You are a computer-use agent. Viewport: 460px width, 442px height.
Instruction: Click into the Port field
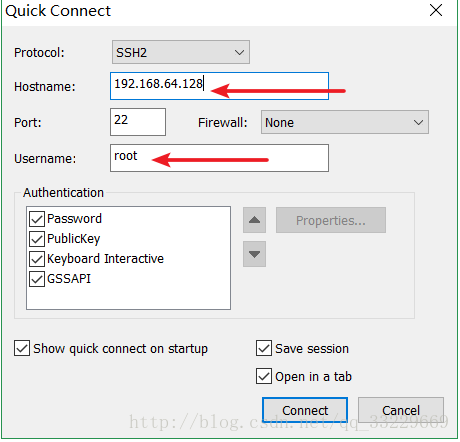[x=138, y=122]
